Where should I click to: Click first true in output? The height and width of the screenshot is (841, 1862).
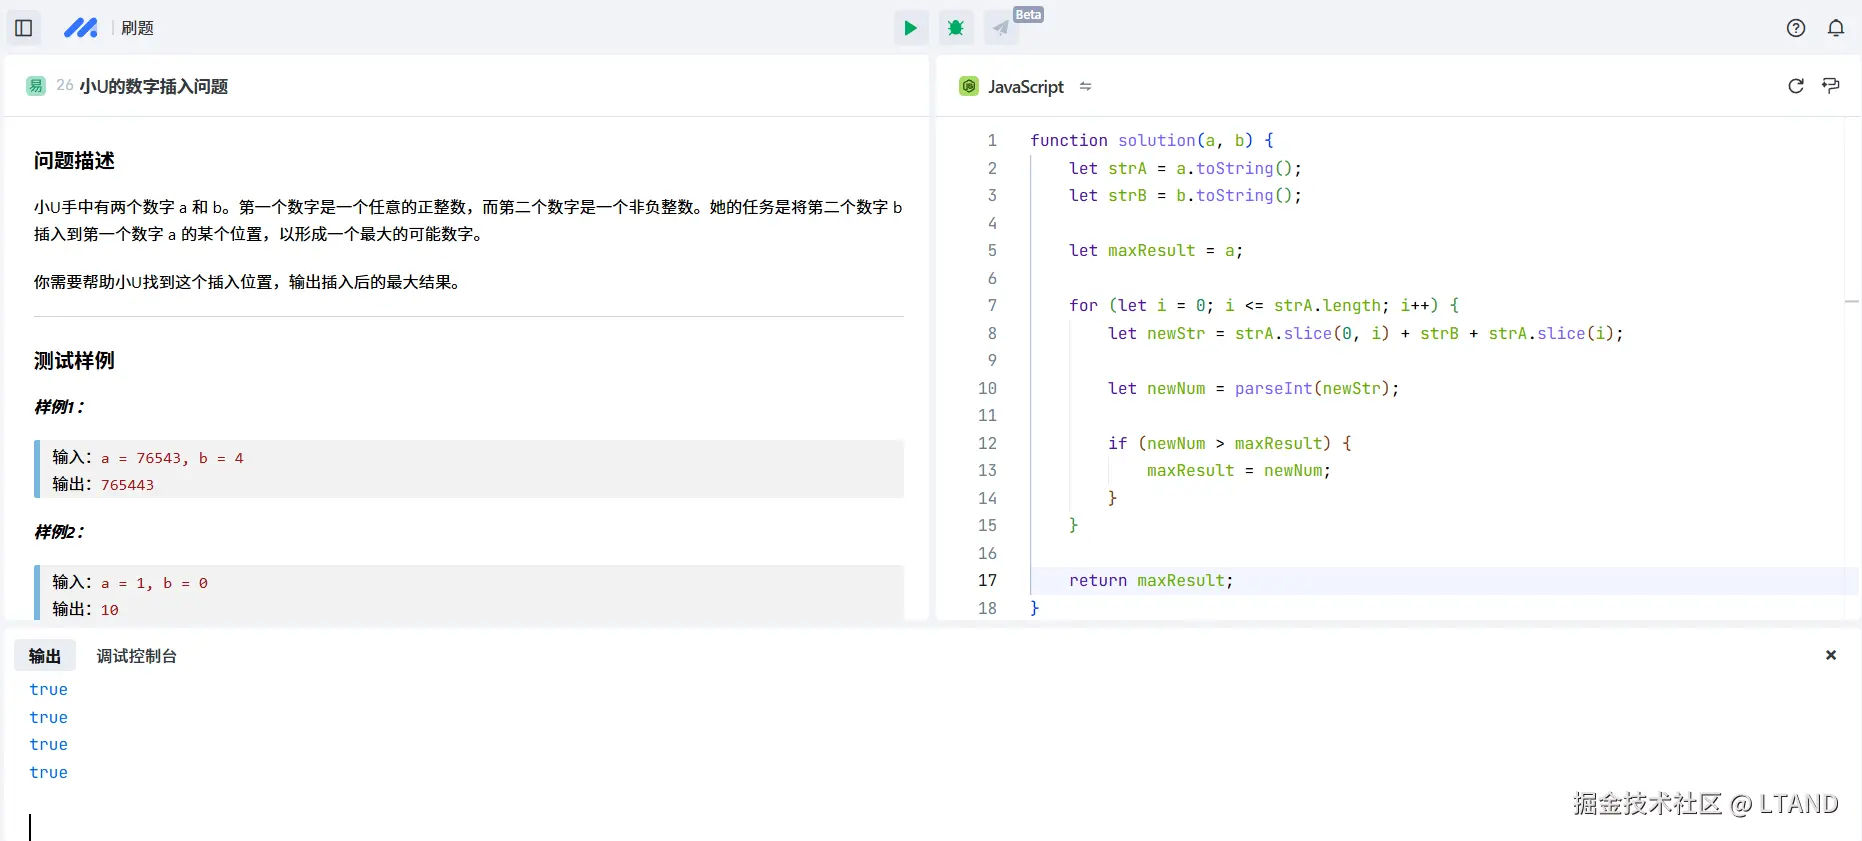click(x=49, y=690)
